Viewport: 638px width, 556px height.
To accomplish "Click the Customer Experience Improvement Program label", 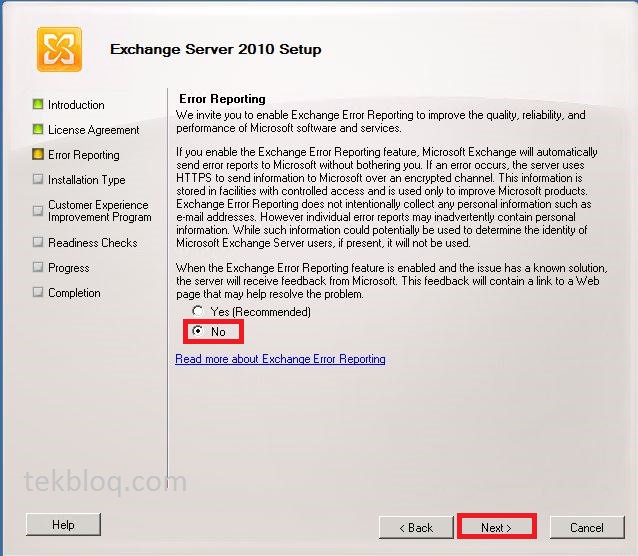I will pos(100,211).
